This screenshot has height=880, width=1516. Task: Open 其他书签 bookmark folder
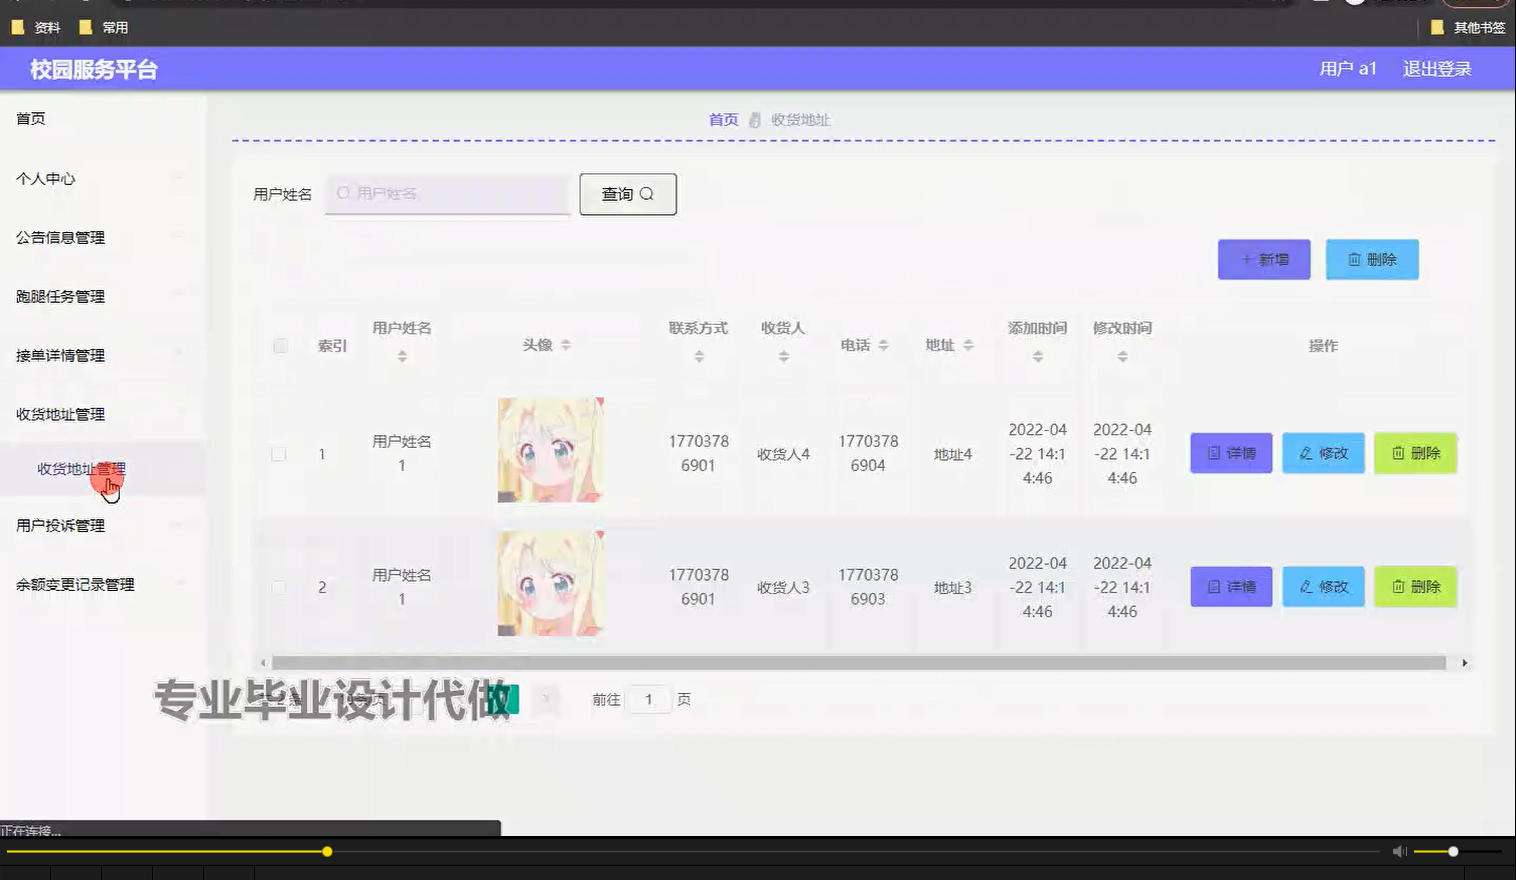[x=1468, y=28]
